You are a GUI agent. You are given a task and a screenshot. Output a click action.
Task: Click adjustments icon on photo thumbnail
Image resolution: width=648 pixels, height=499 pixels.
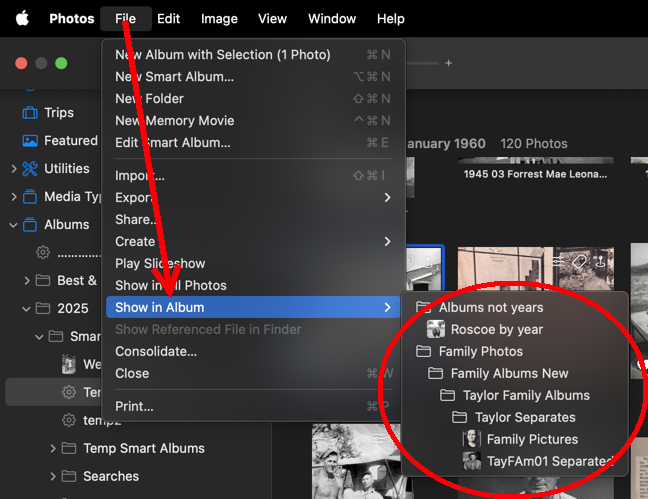click(558, 261)
